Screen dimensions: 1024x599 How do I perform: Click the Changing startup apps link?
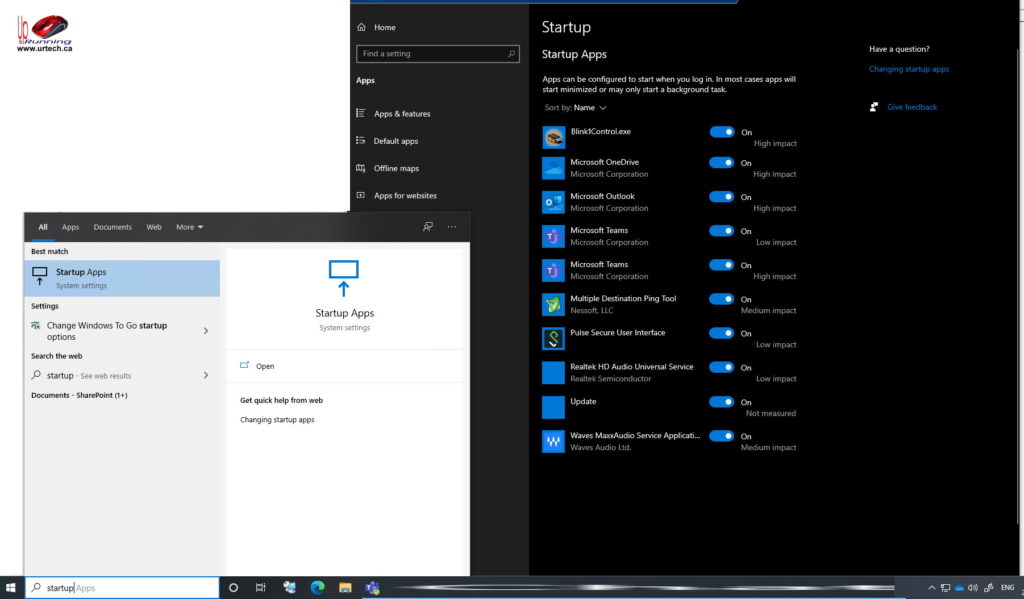(908, 68)
